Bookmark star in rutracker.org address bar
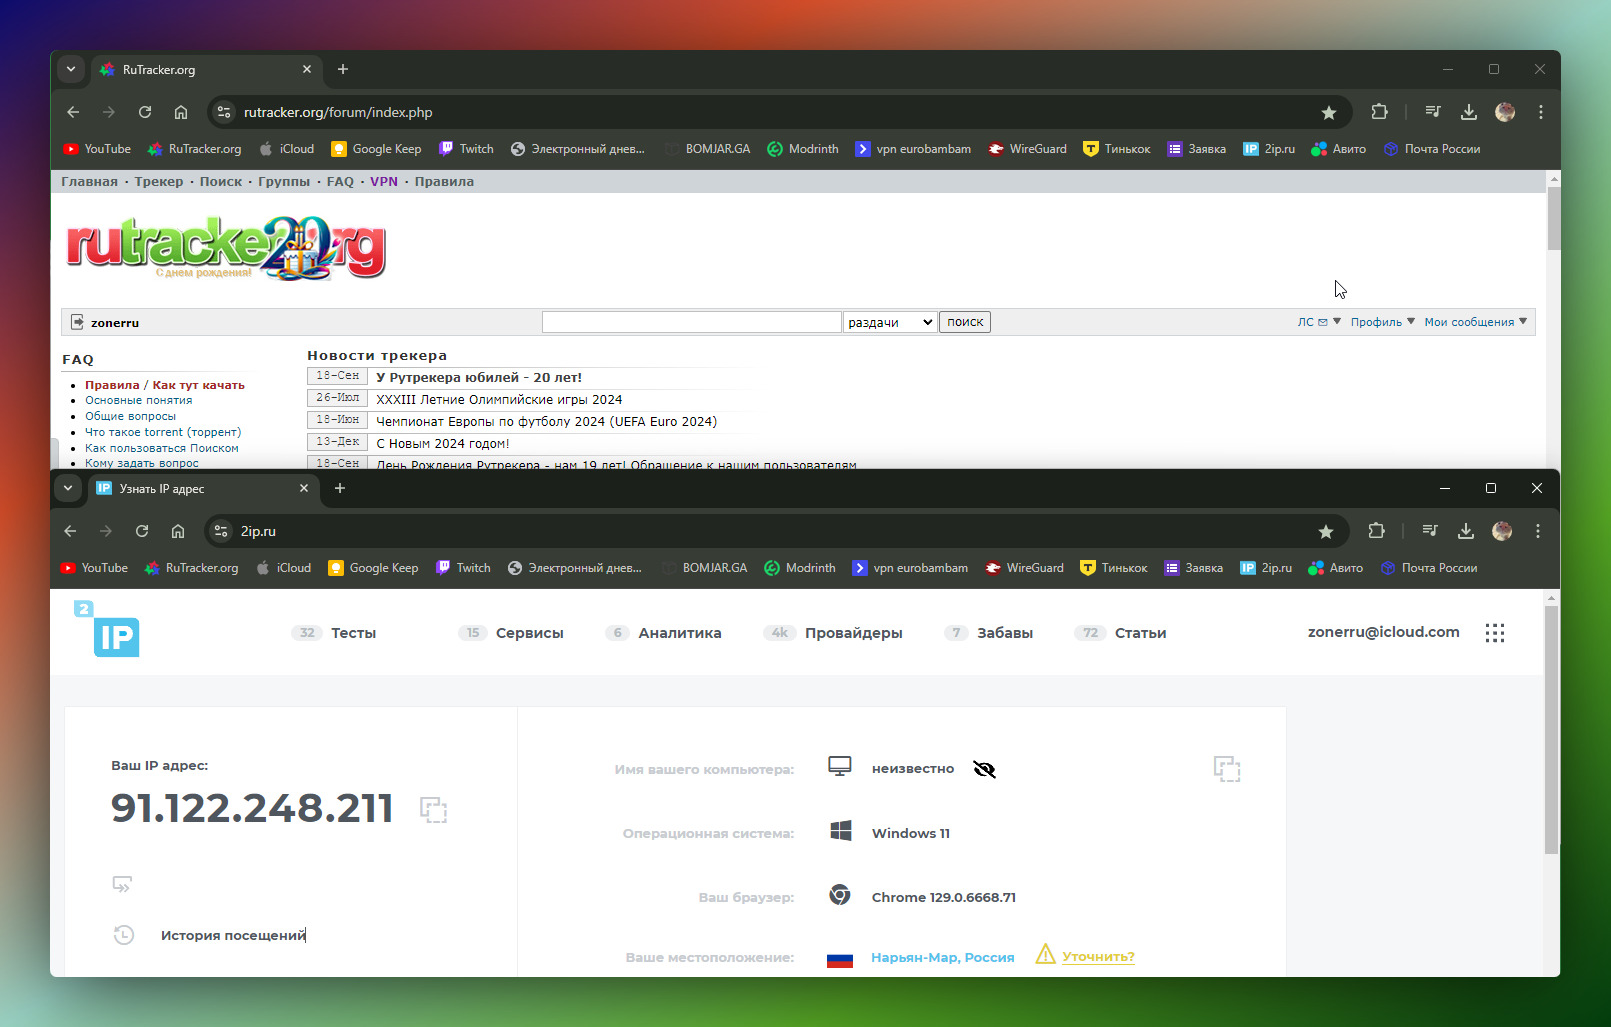1611x1027 pixels. click(x=1329, y=112)
